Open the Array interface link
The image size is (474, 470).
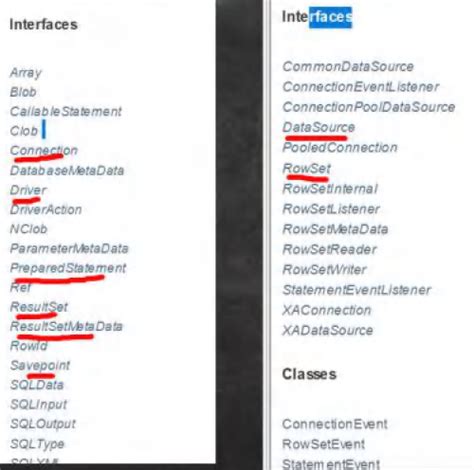coord(26,73)
